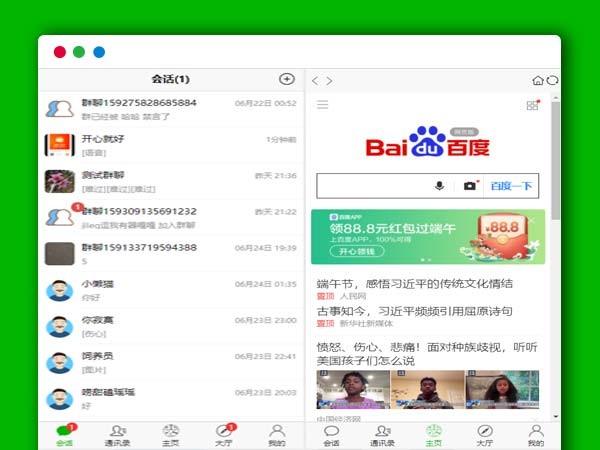600x450 pixels.
Task: Click the home icon in browser header
Action: 538,80
